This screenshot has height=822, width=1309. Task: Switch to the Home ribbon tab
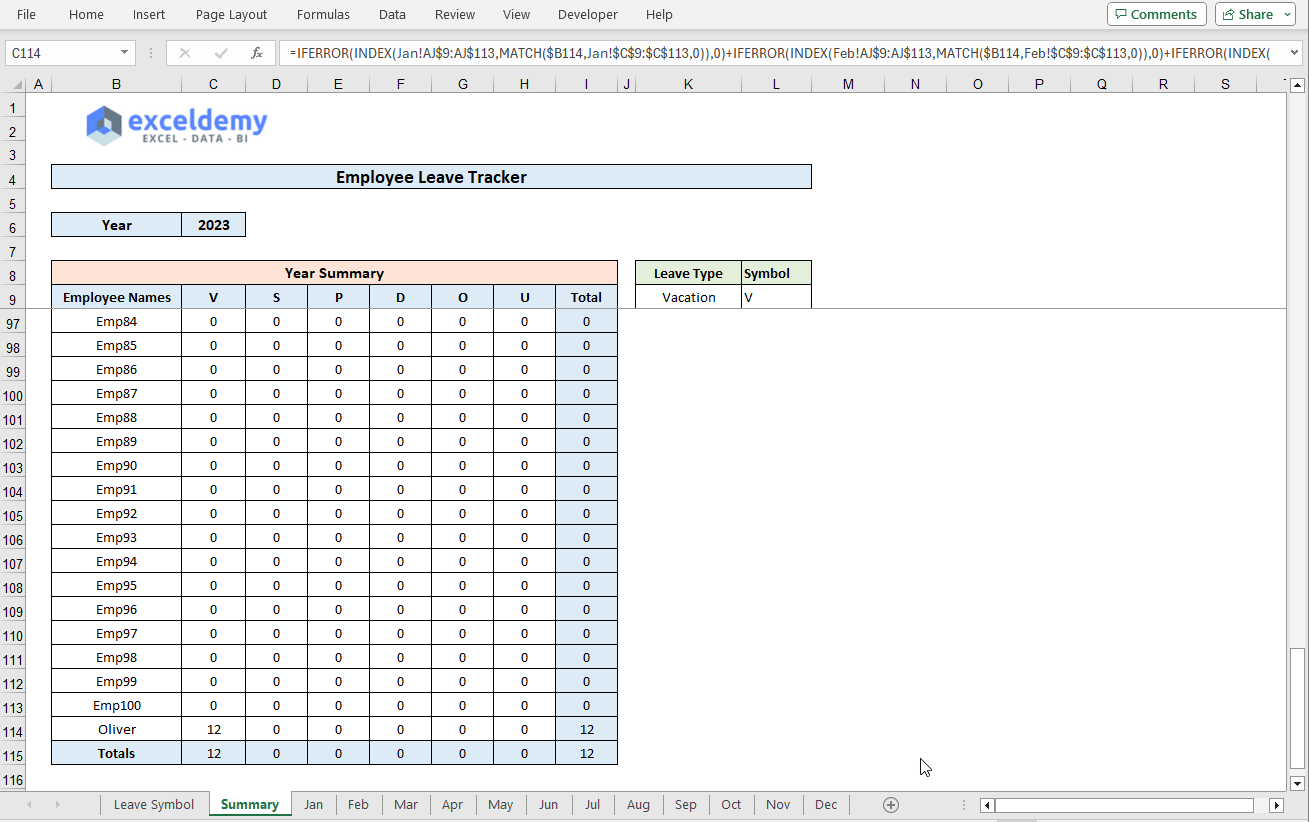[x=86, y=14]
